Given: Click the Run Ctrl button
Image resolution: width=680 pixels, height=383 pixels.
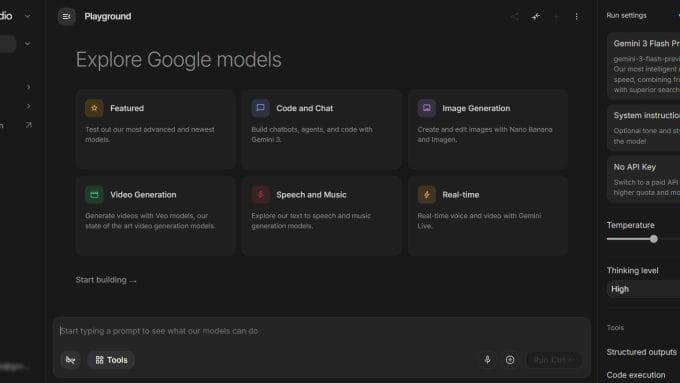Looking at the screenshot, I should [x=554, y=360].
